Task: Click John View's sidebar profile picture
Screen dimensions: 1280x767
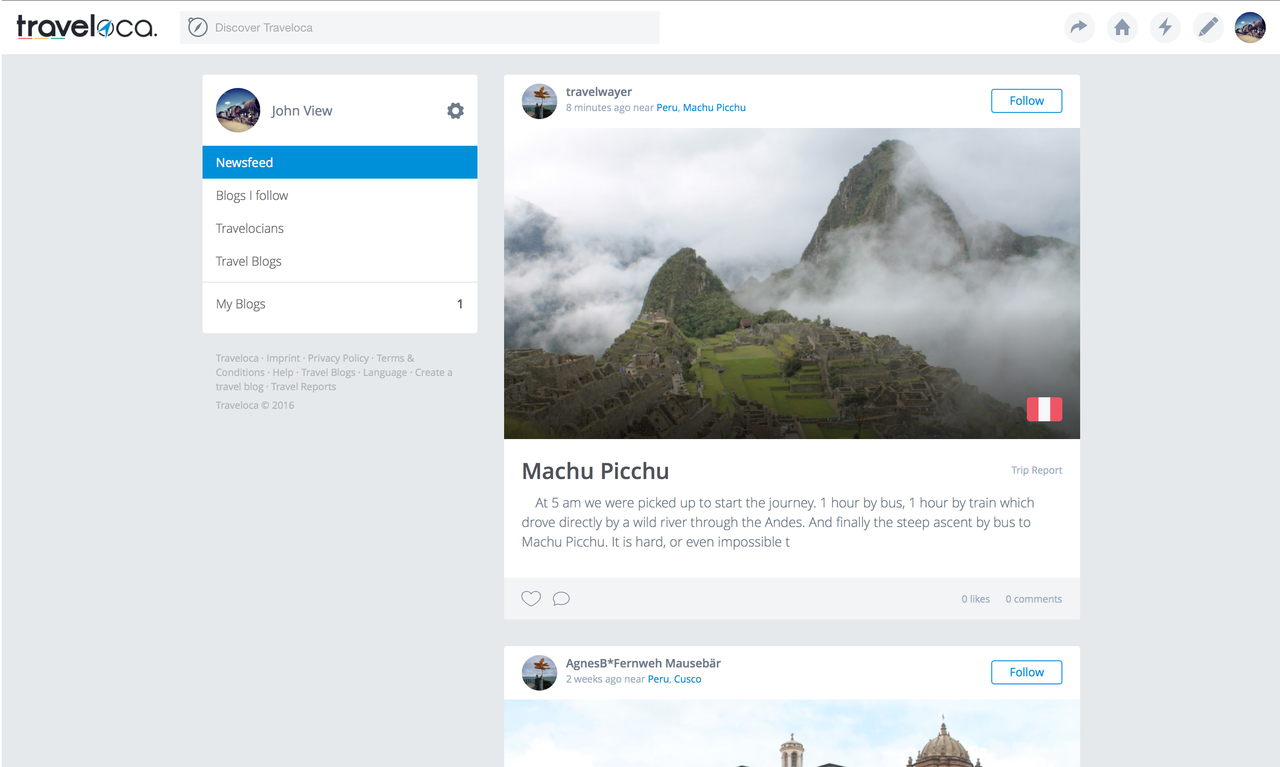Action: pos(238,110)
